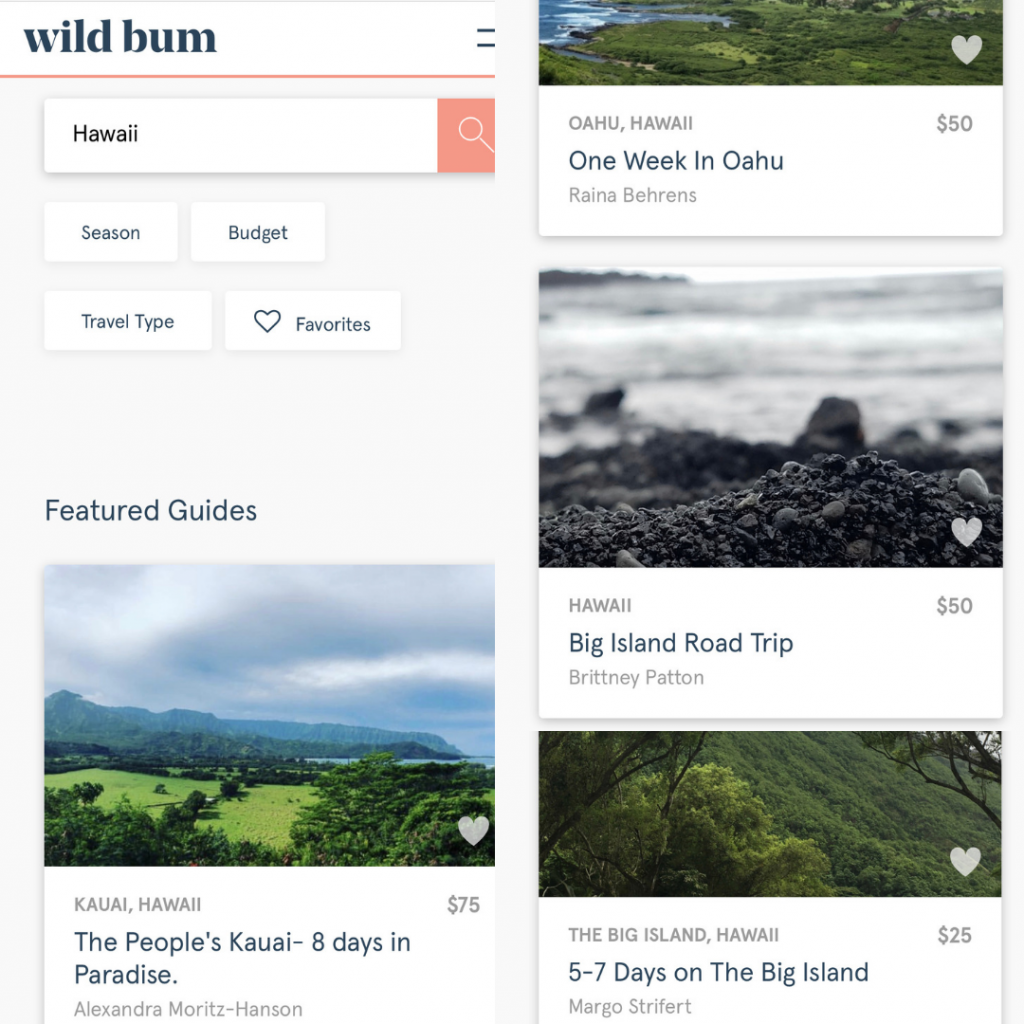1024x1024 pixels.
Task: Click the wild bum logo
Action: 120,37
